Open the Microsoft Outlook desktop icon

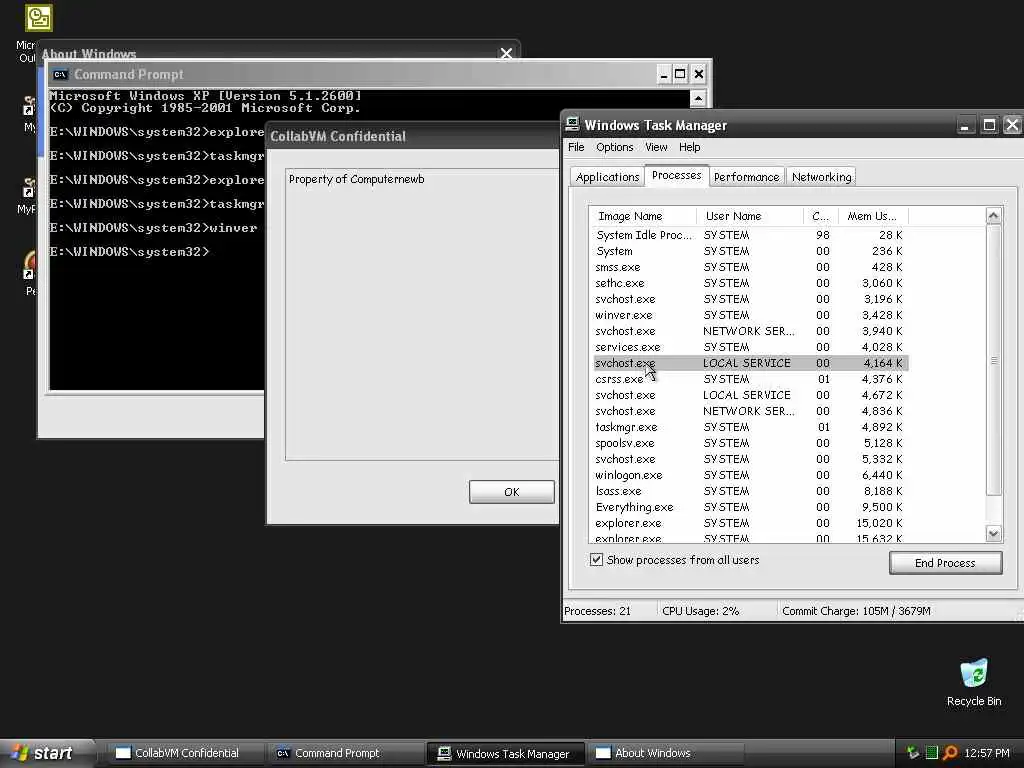38,18
